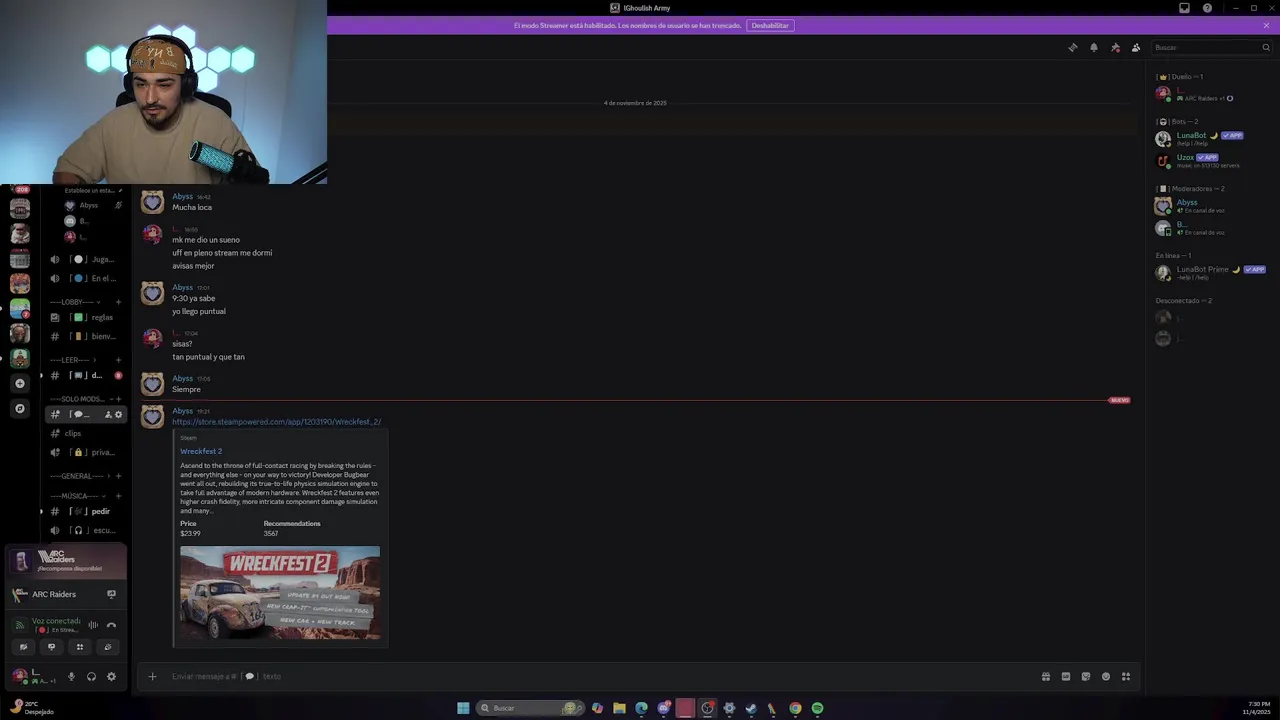Open the Discord help icon
Screen dimensions: 1280x720
[x=1207, y=8]
